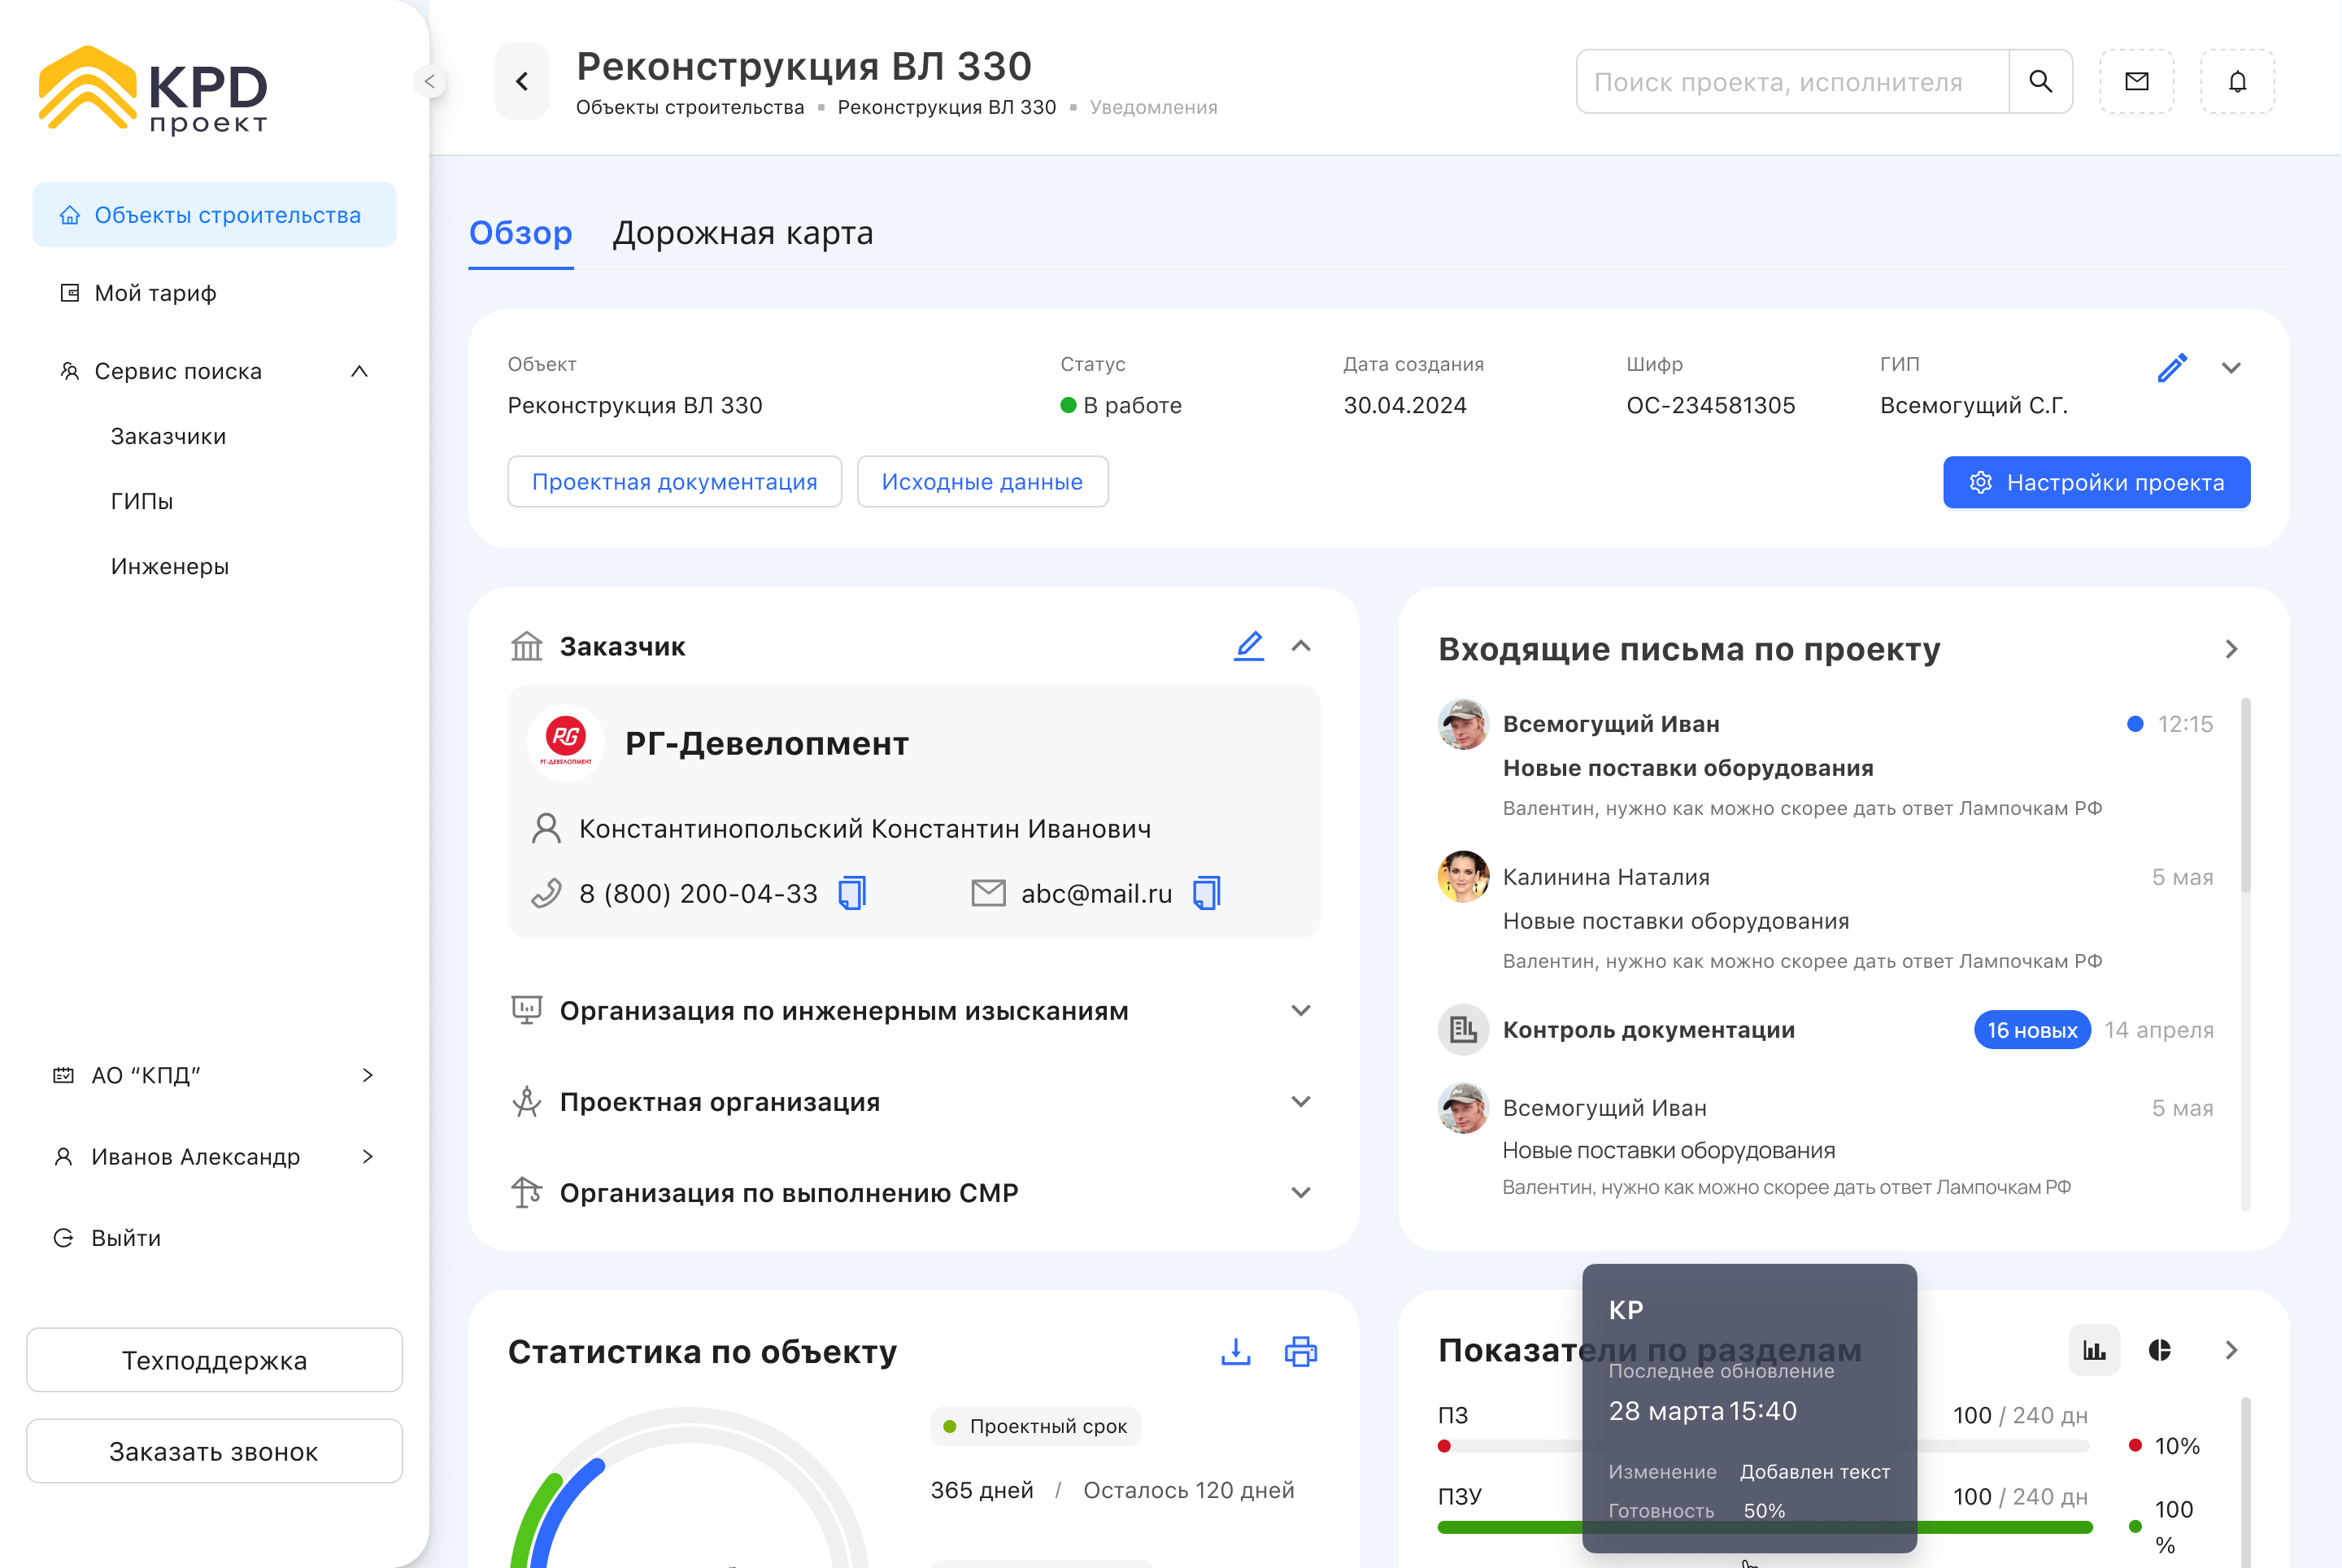Go back using the header back arrow
This screenshot has width=2342, height=1568.
pyautogui.click(x=522, y=81)
